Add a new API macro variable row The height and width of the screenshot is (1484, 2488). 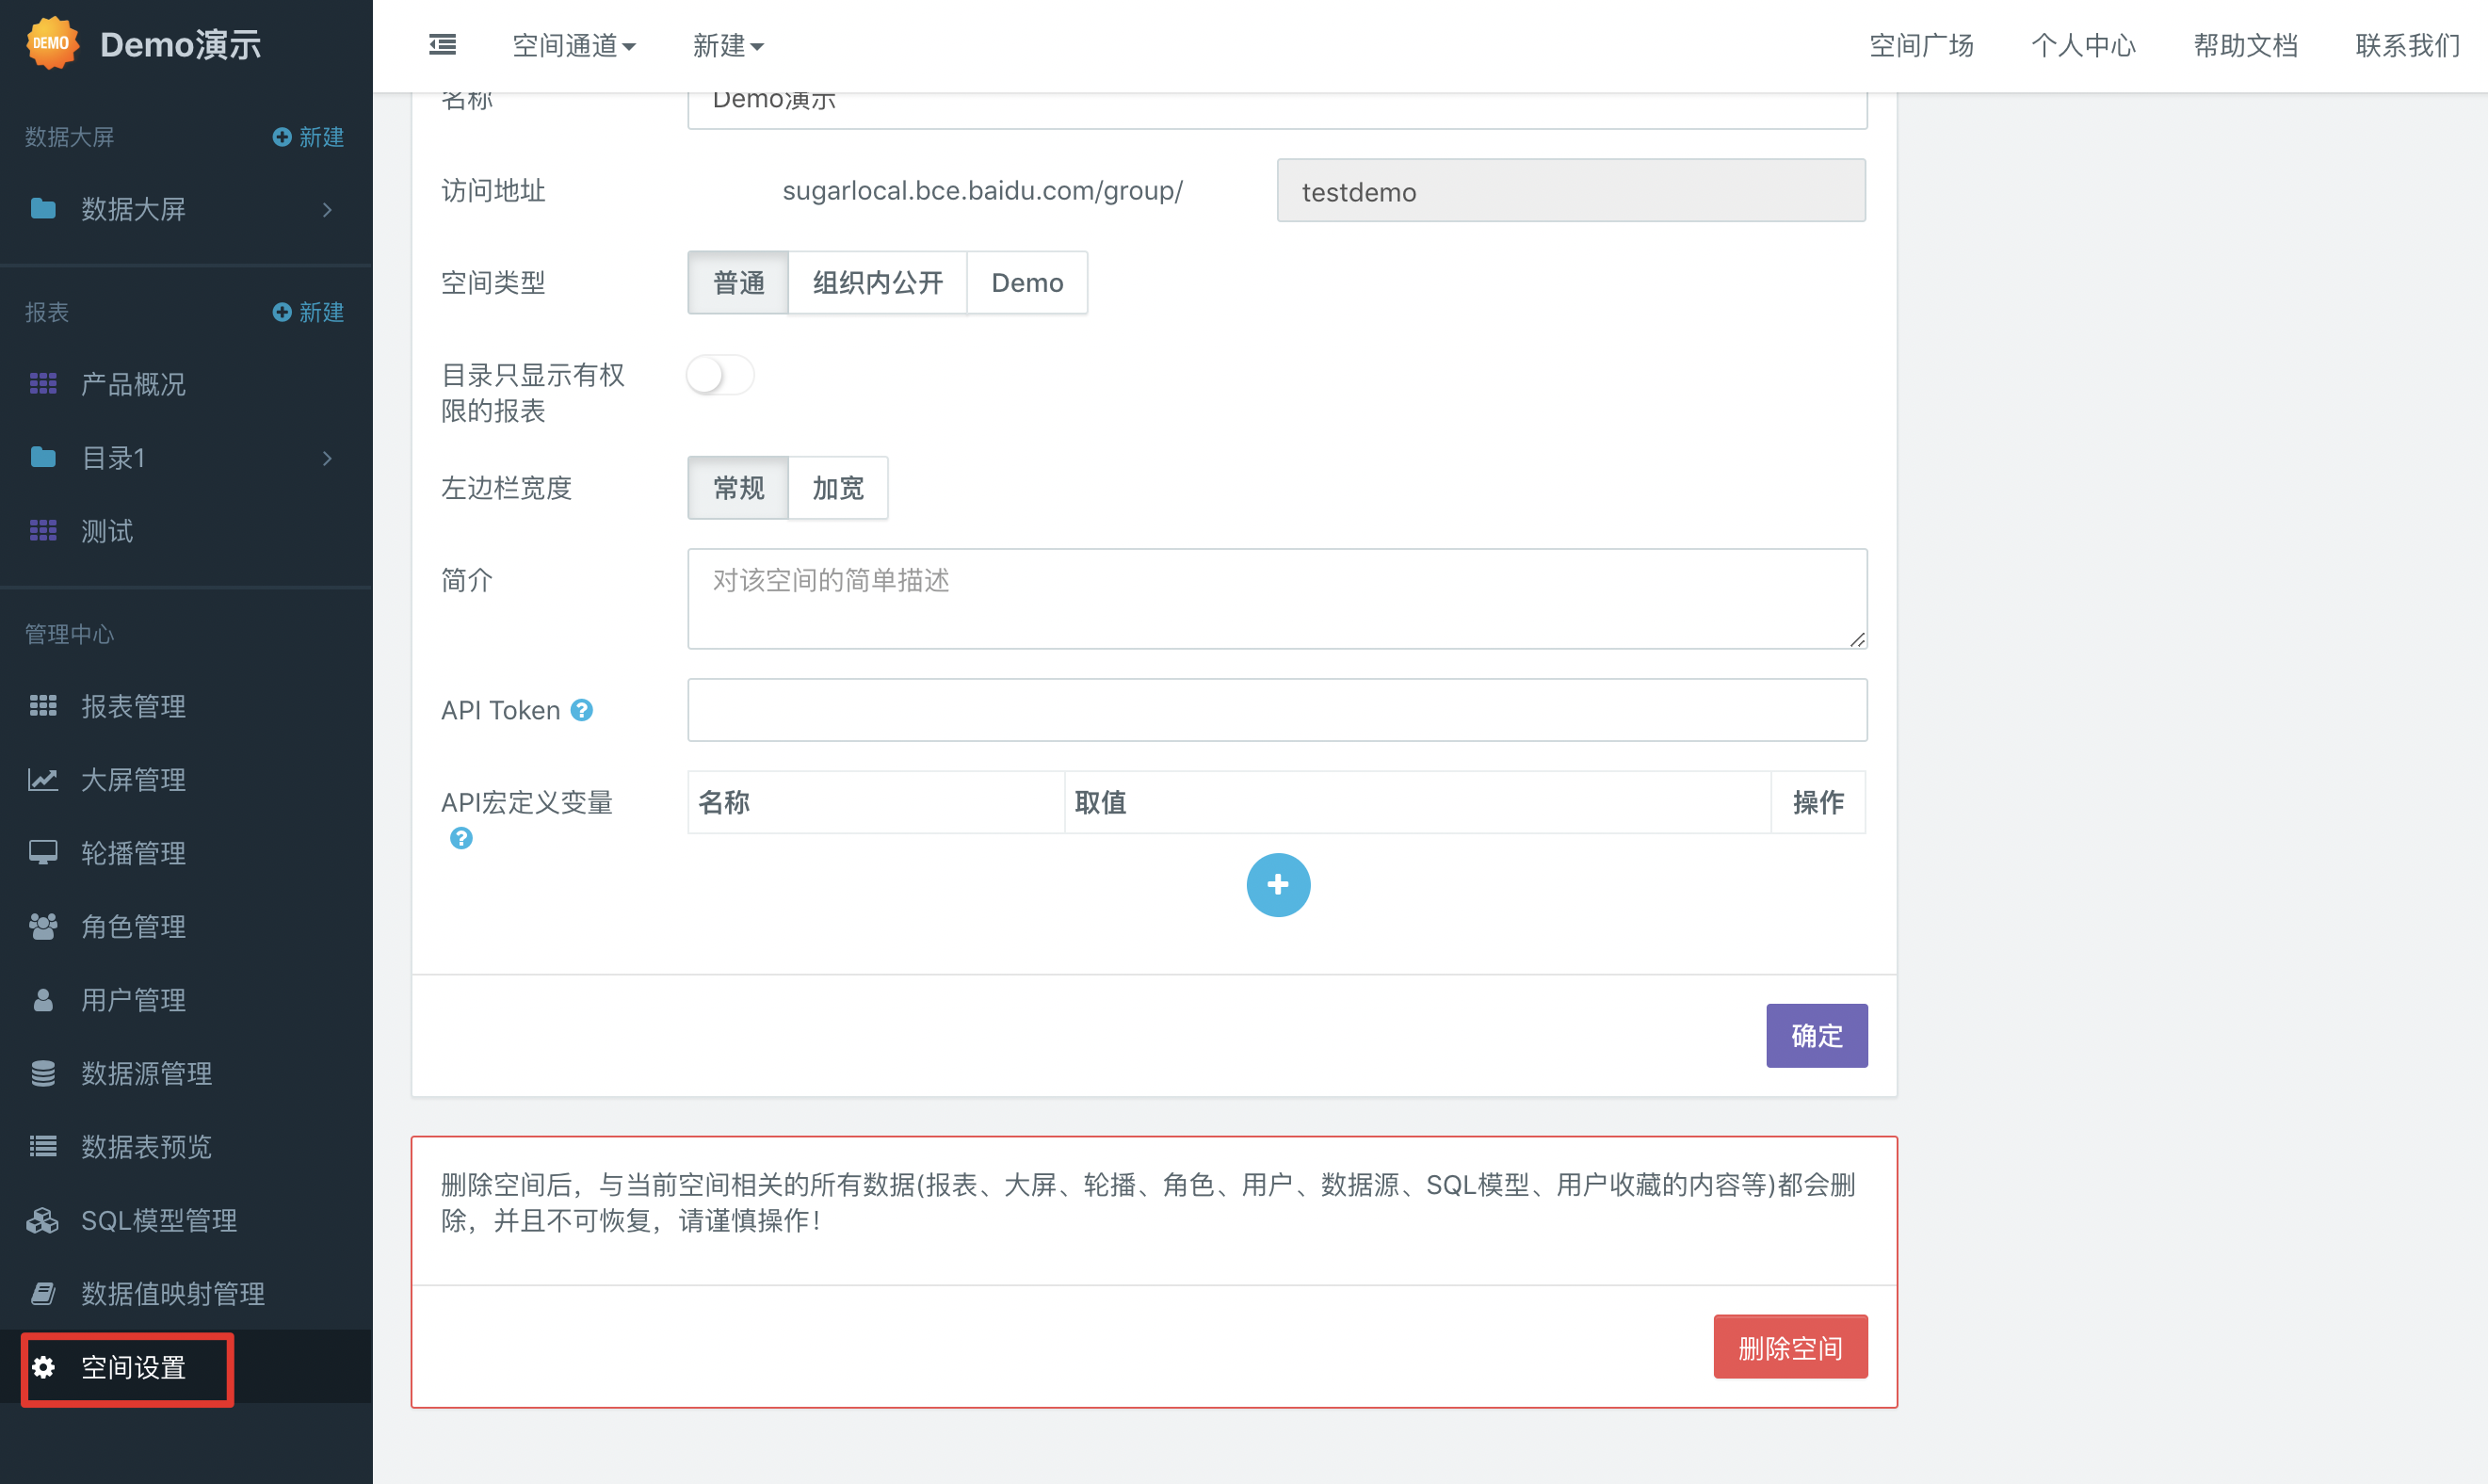pos(1278,885)
